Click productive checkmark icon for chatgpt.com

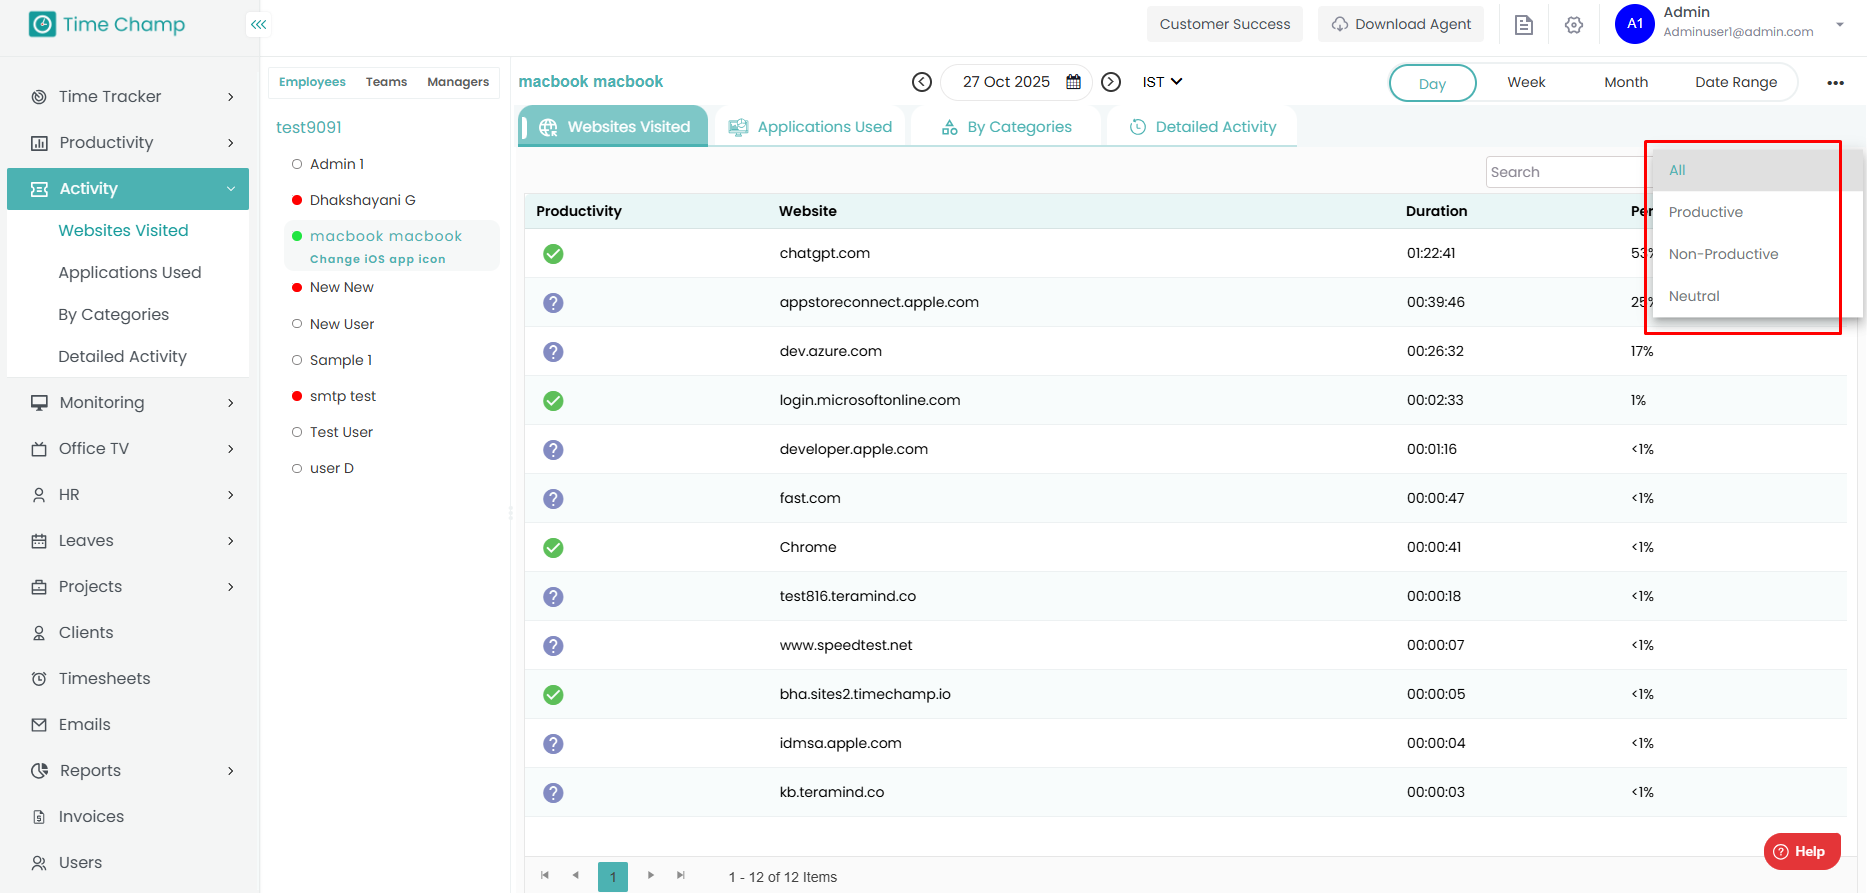553,254
